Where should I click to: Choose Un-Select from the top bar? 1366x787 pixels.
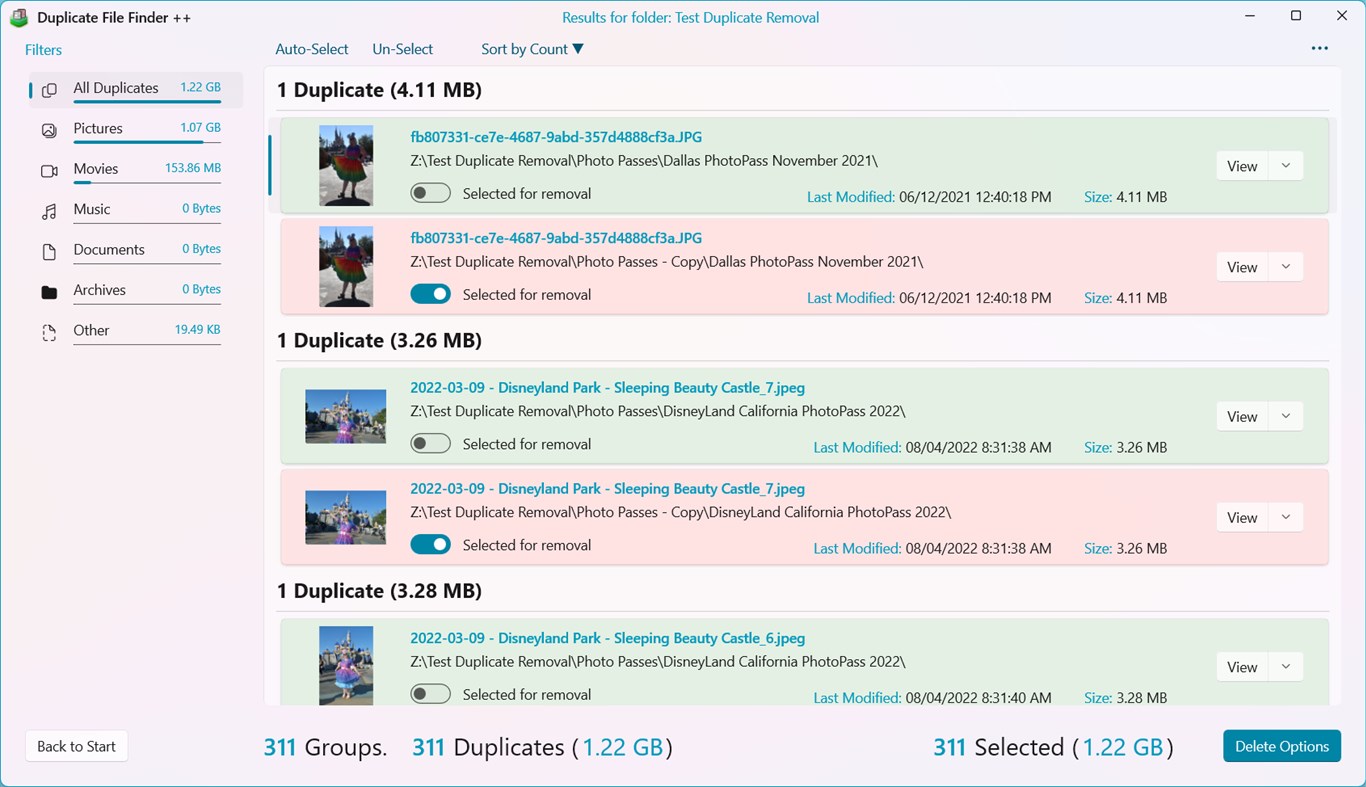402,48
